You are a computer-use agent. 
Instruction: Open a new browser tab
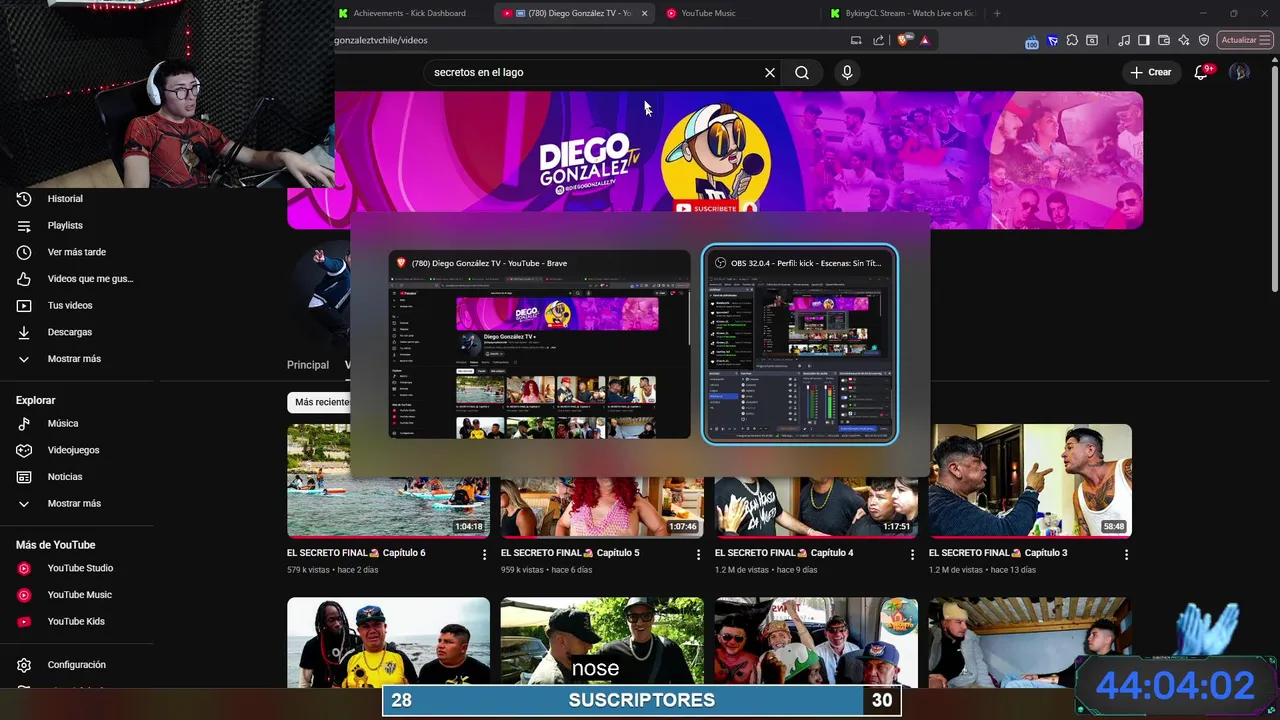997,13
